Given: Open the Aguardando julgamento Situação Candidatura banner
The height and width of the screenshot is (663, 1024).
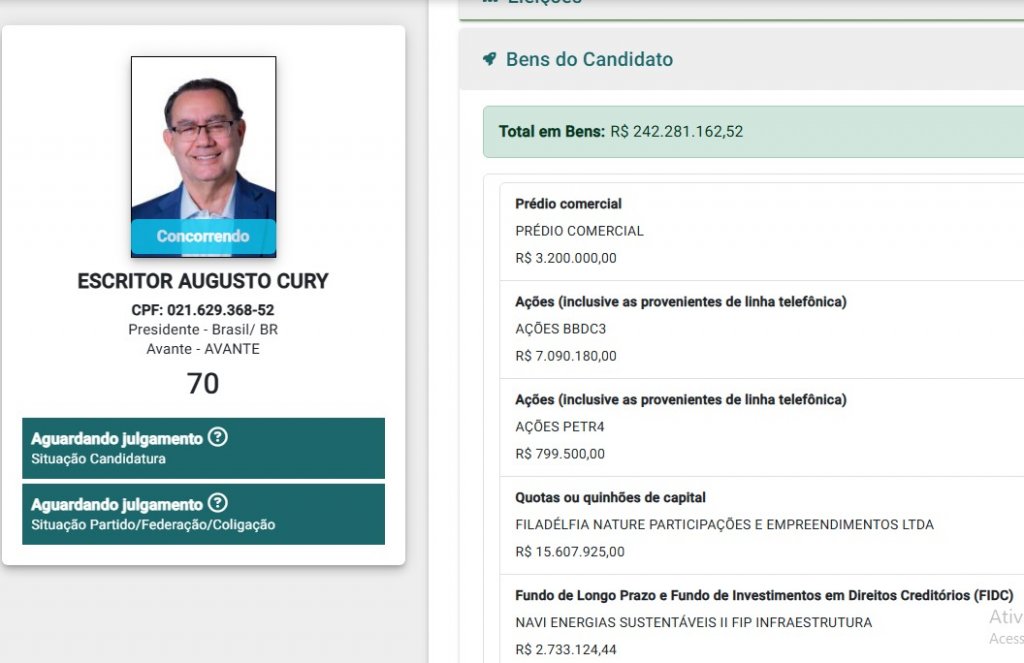Looking at the screenshot, I should (x=203, y=448).
